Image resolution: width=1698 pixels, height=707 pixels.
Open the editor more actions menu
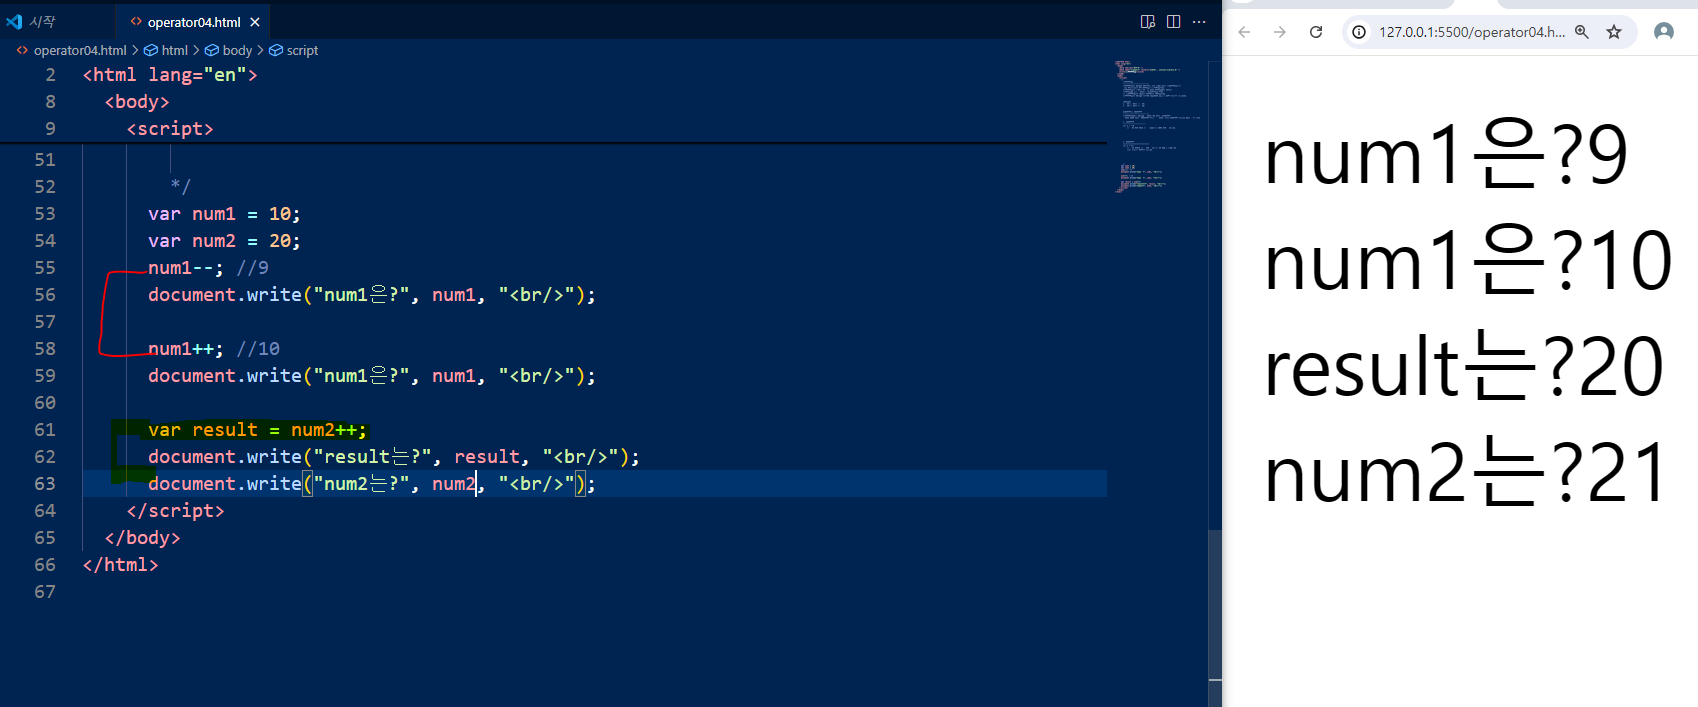pyautogui.click(x=1199, y=21)
